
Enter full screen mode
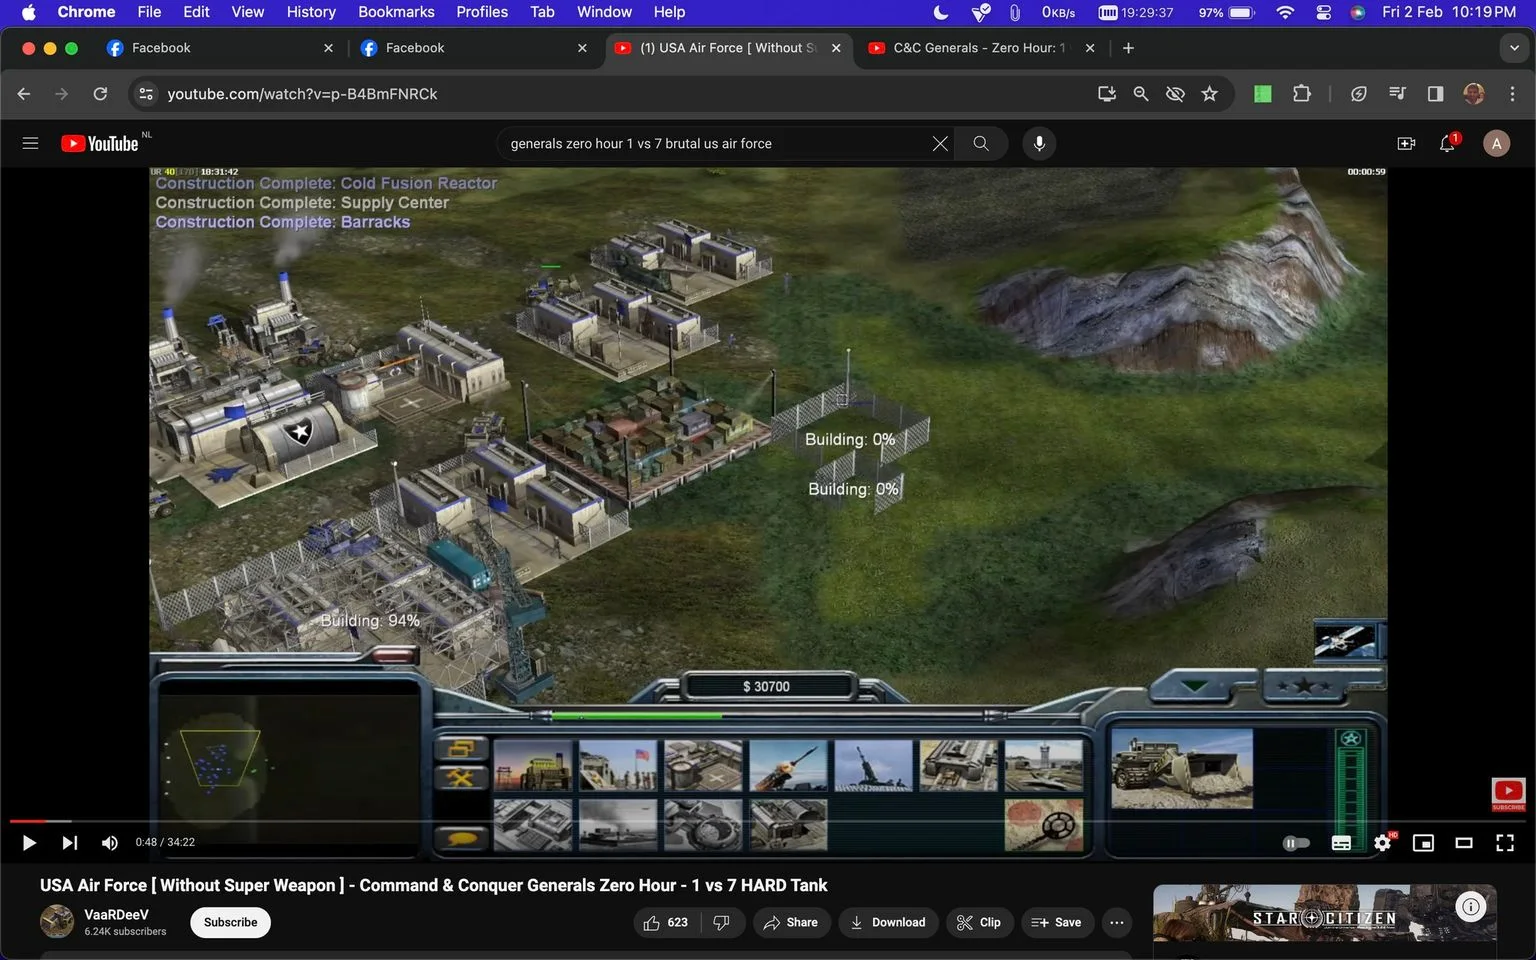click(x=1505, y=843)
